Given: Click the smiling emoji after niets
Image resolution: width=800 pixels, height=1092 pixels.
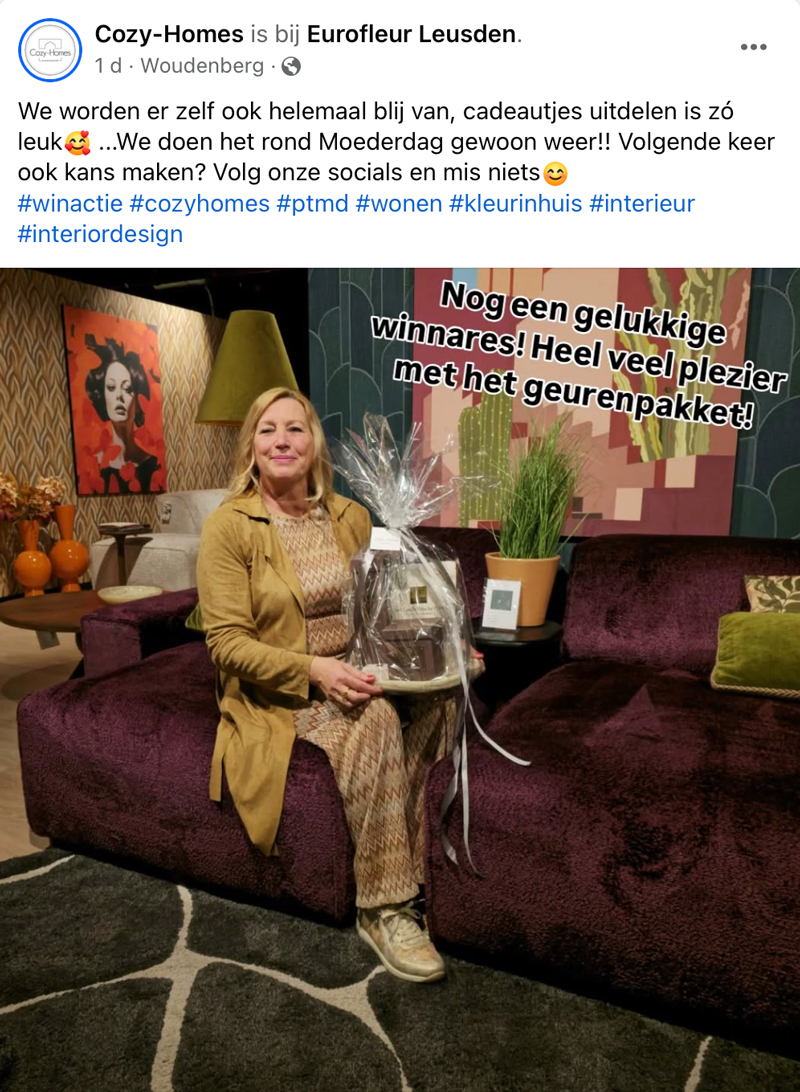Looking at the screenshot, I should click(x=555, y=173).
